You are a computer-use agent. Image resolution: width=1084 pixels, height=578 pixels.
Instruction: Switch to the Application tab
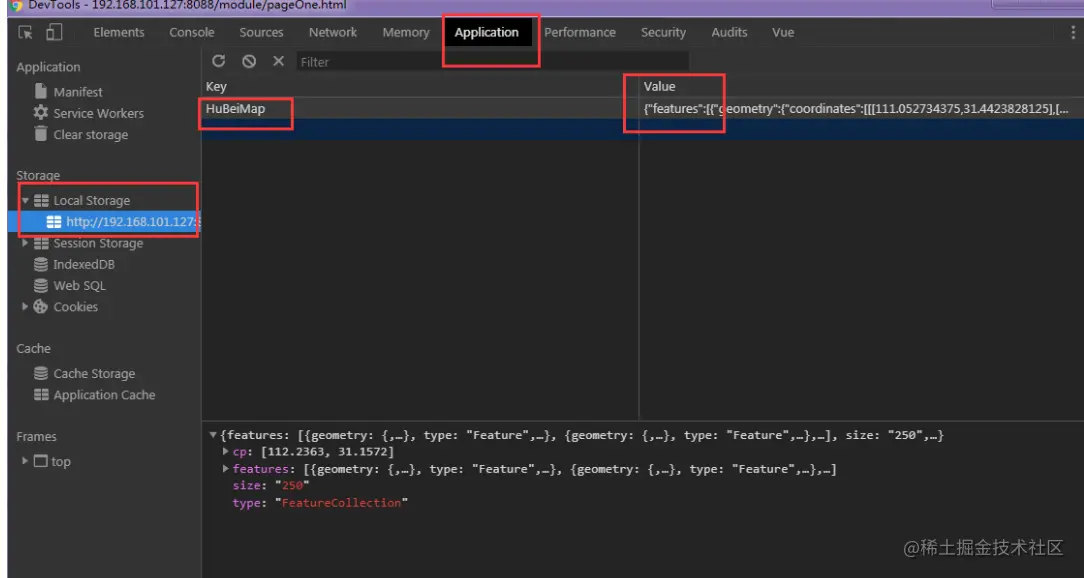487,32
